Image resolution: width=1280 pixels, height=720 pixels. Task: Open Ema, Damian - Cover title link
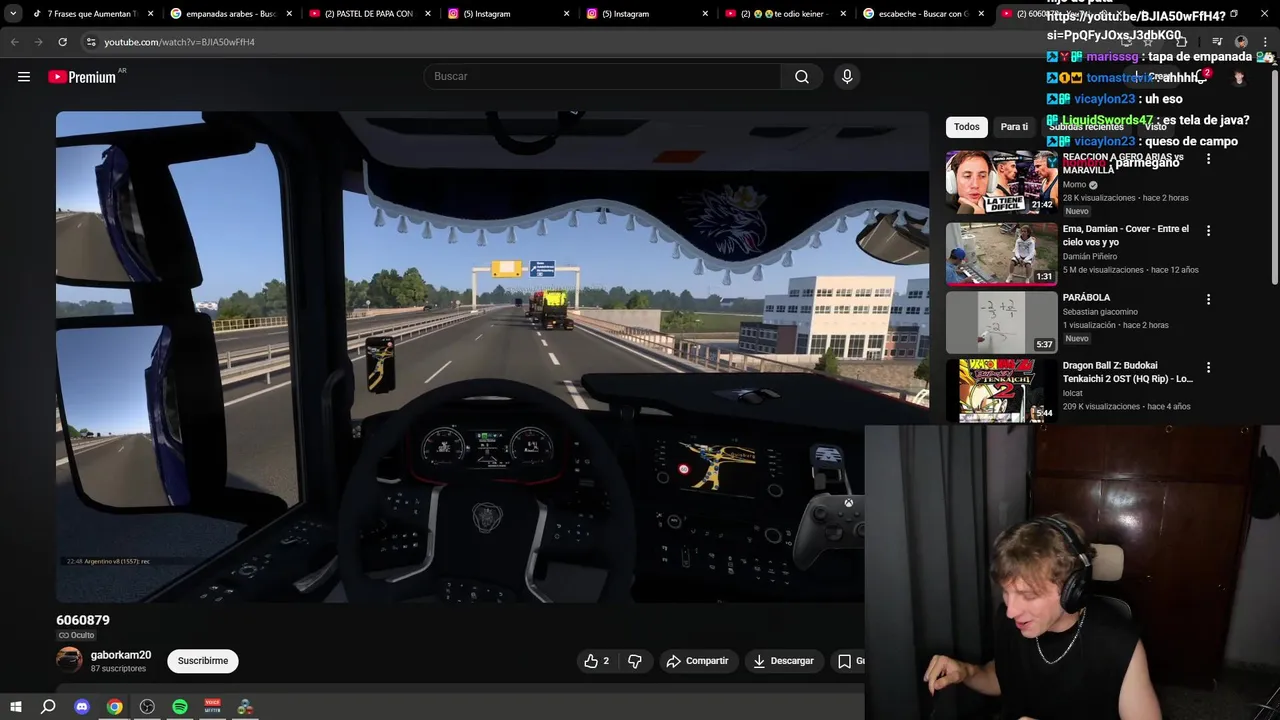point(1126,235)
